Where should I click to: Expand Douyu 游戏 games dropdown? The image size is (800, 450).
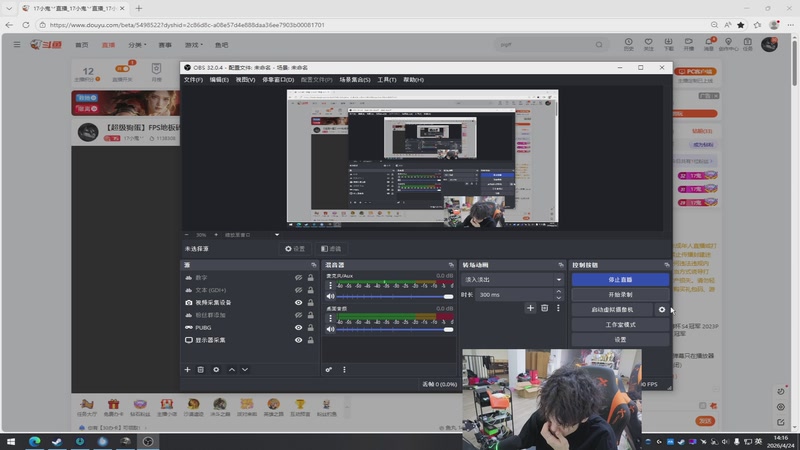pos(193,45)
